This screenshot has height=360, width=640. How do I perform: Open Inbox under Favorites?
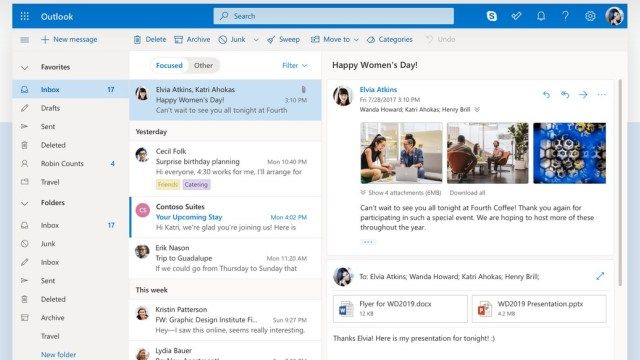[x=71, y=89]
